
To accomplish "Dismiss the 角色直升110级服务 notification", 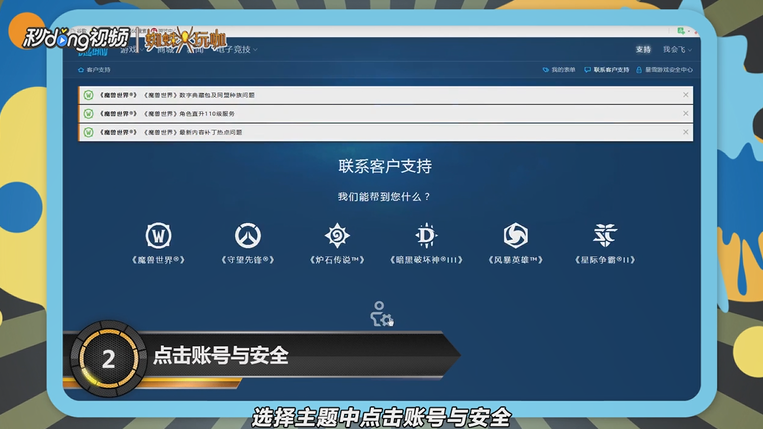I will [686, 113].
